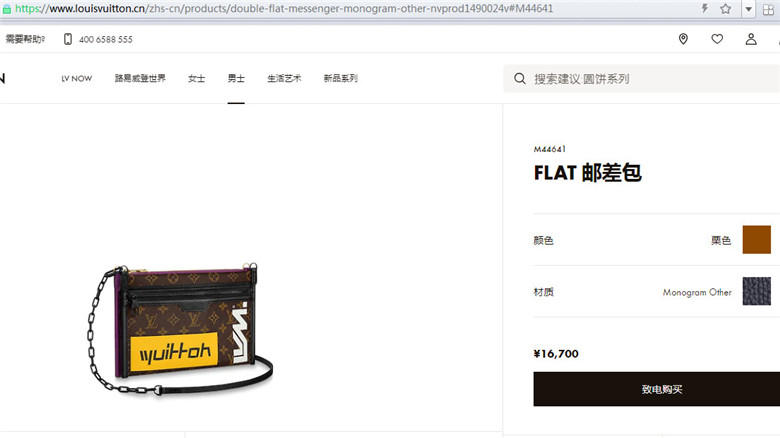Screen dimensions: 780x438
Task: Select the chestnut brown color swatch
Action: click(x=757, y=239)
